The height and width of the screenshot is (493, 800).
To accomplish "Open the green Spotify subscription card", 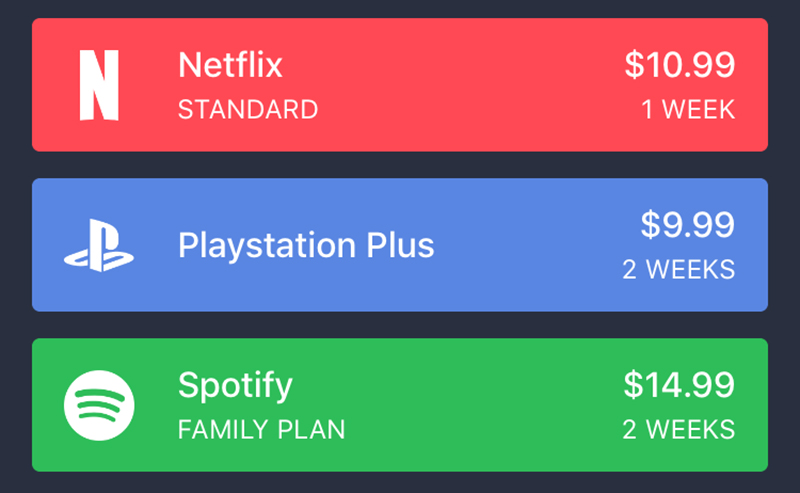I will pos(400,405).
